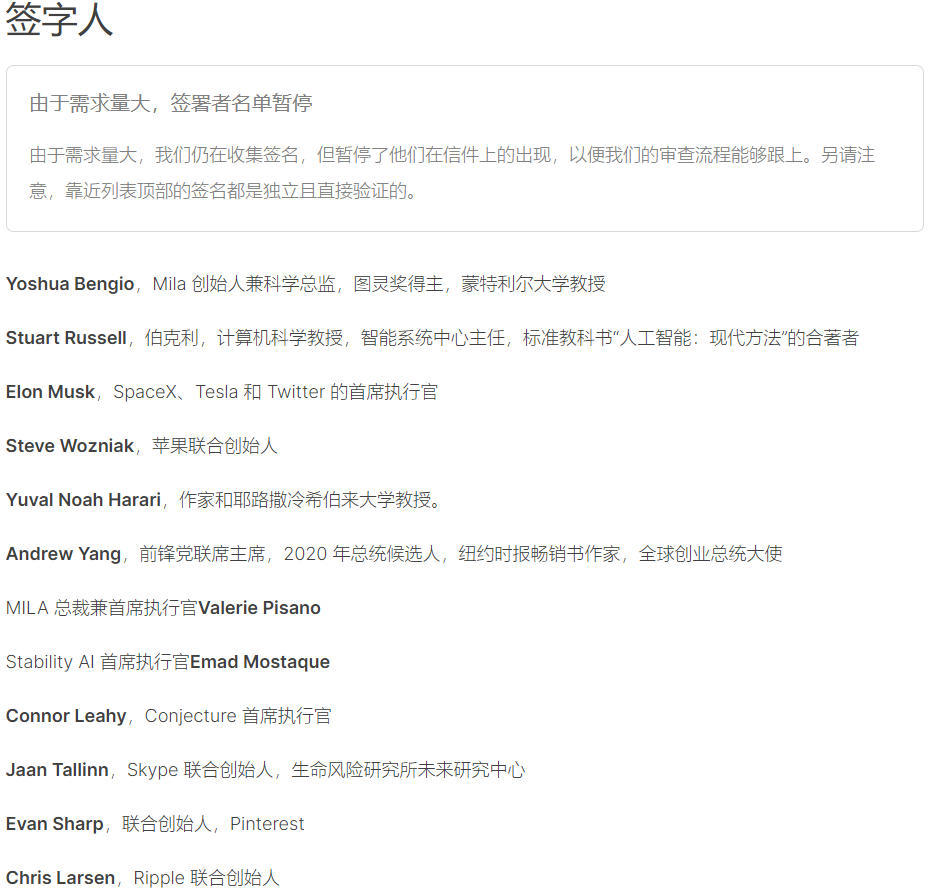
Task: Click Stability AI 首席执行官 text
Action: 98,662
